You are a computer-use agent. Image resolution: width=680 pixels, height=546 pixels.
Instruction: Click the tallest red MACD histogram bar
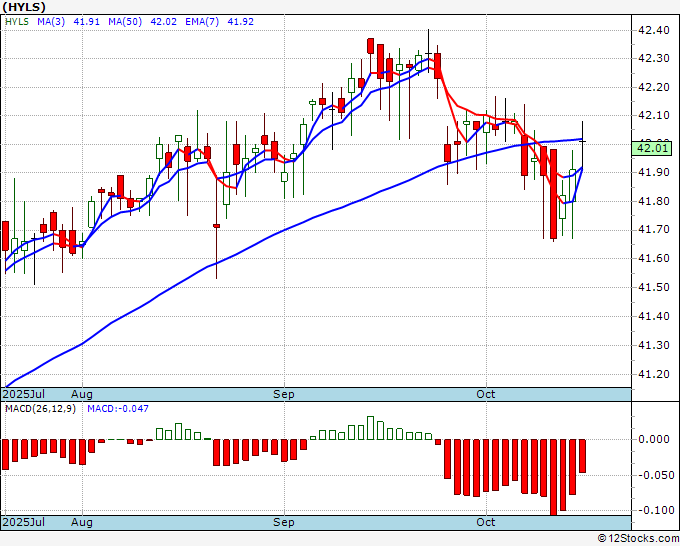(x=553, y=477)
